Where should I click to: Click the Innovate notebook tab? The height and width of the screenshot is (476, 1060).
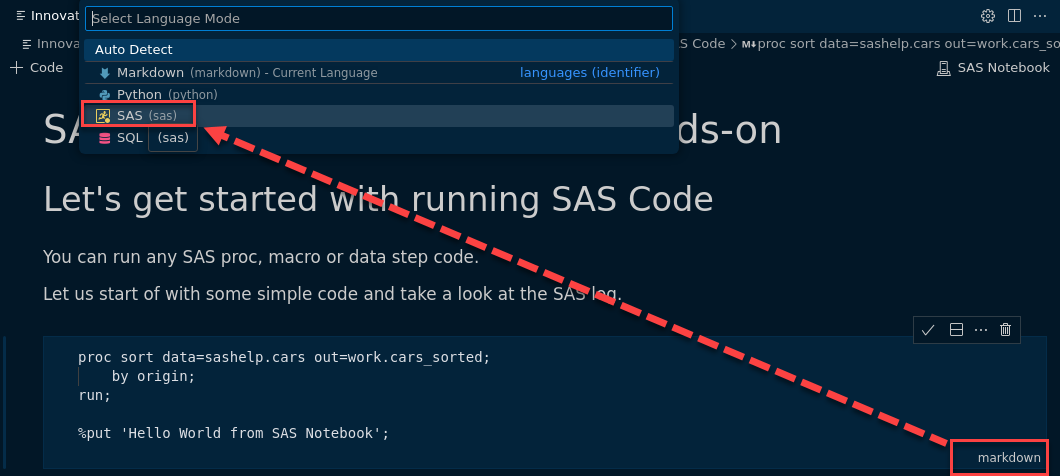[x=47, y=16]
